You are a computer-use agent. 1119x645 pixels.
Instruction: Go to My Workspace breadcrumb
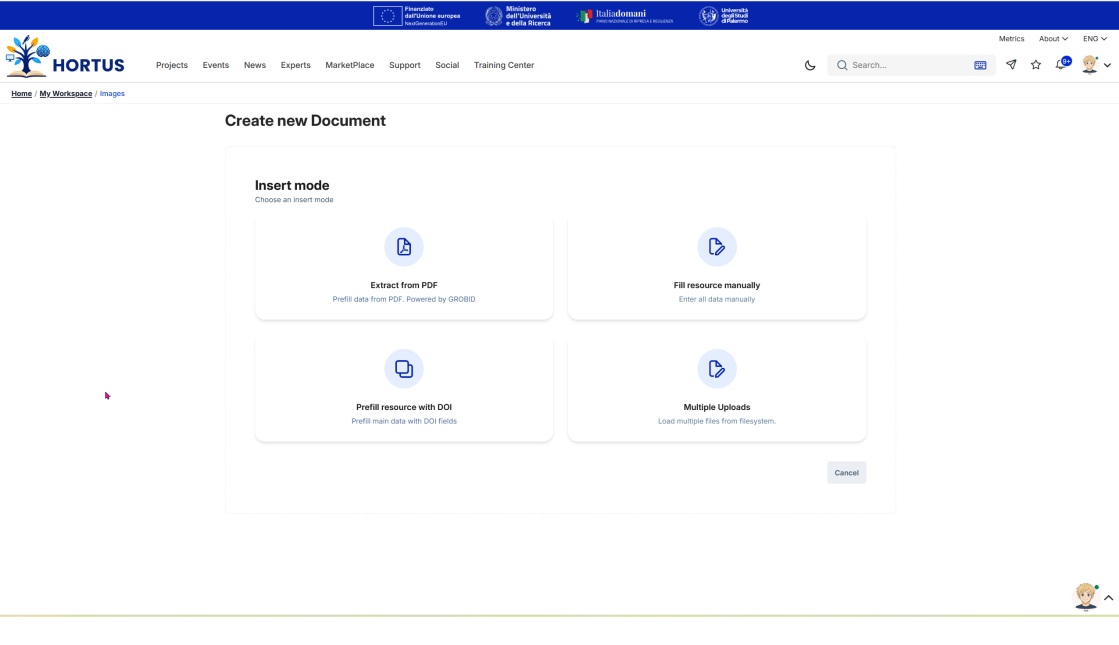tap(66, 93)
